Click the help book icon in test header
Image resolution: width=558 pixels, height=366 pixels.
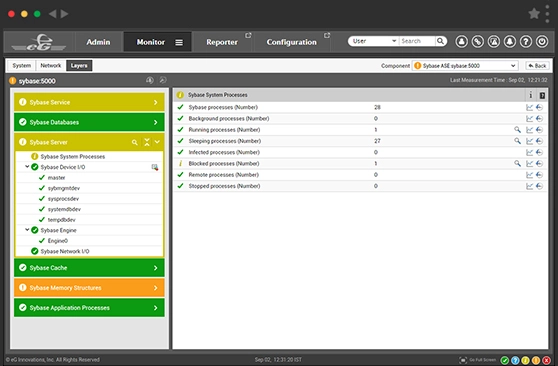(x=542, y=95)
